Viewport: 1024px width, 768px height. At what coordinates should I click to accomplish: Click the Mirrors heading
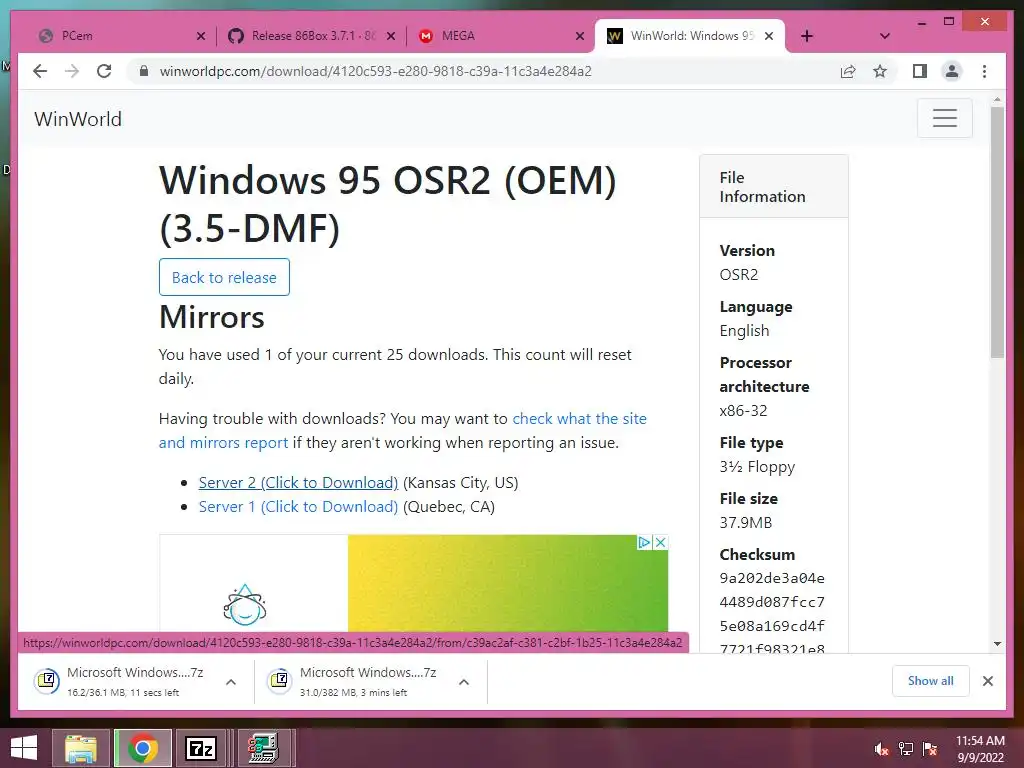coord(212,317)
